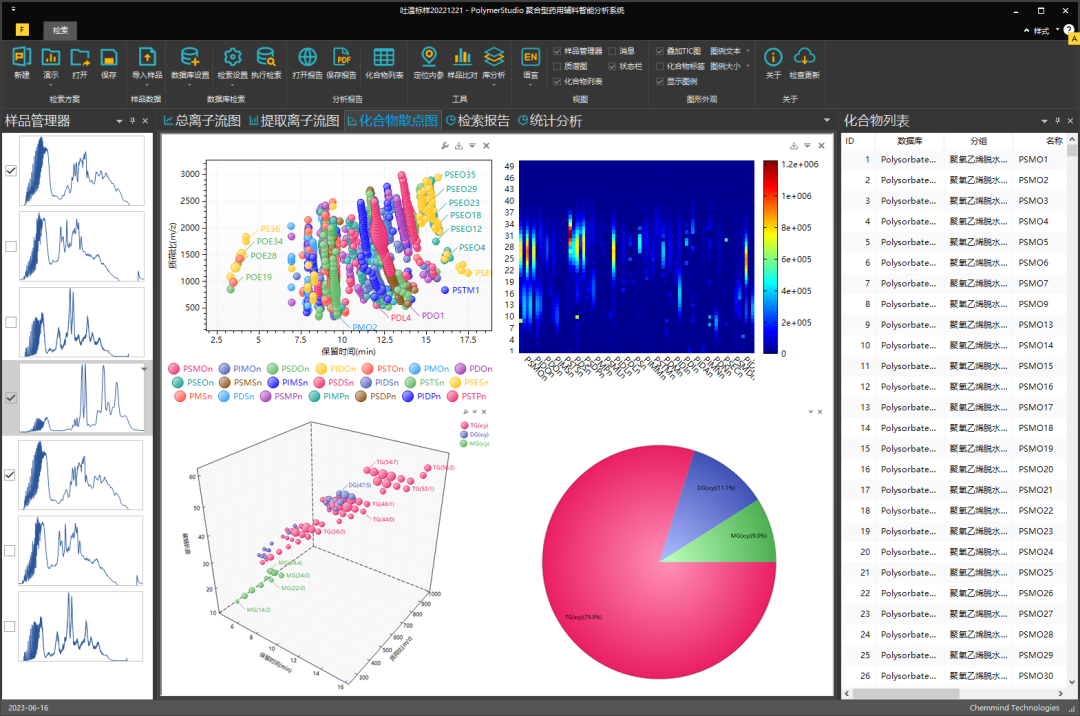Open heatmap panel dropdown arrow
This screenshot has width=1080, height=716.
807,146
